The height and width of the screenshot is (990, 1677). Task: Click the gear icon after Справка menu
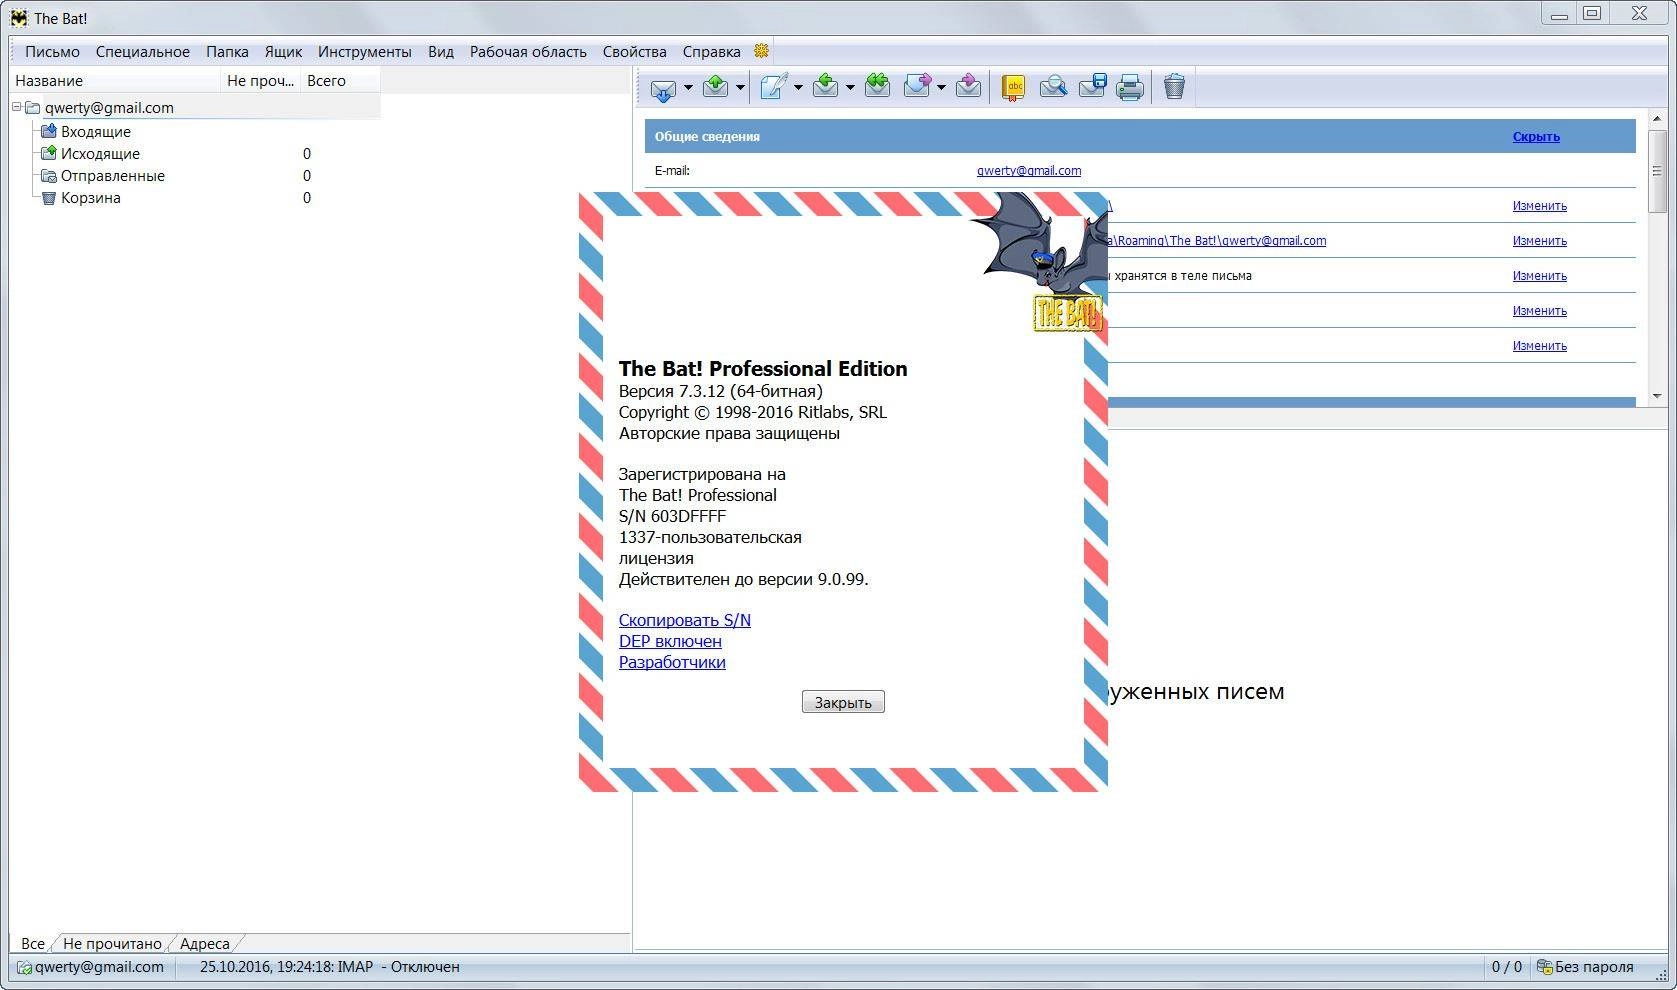761,51
